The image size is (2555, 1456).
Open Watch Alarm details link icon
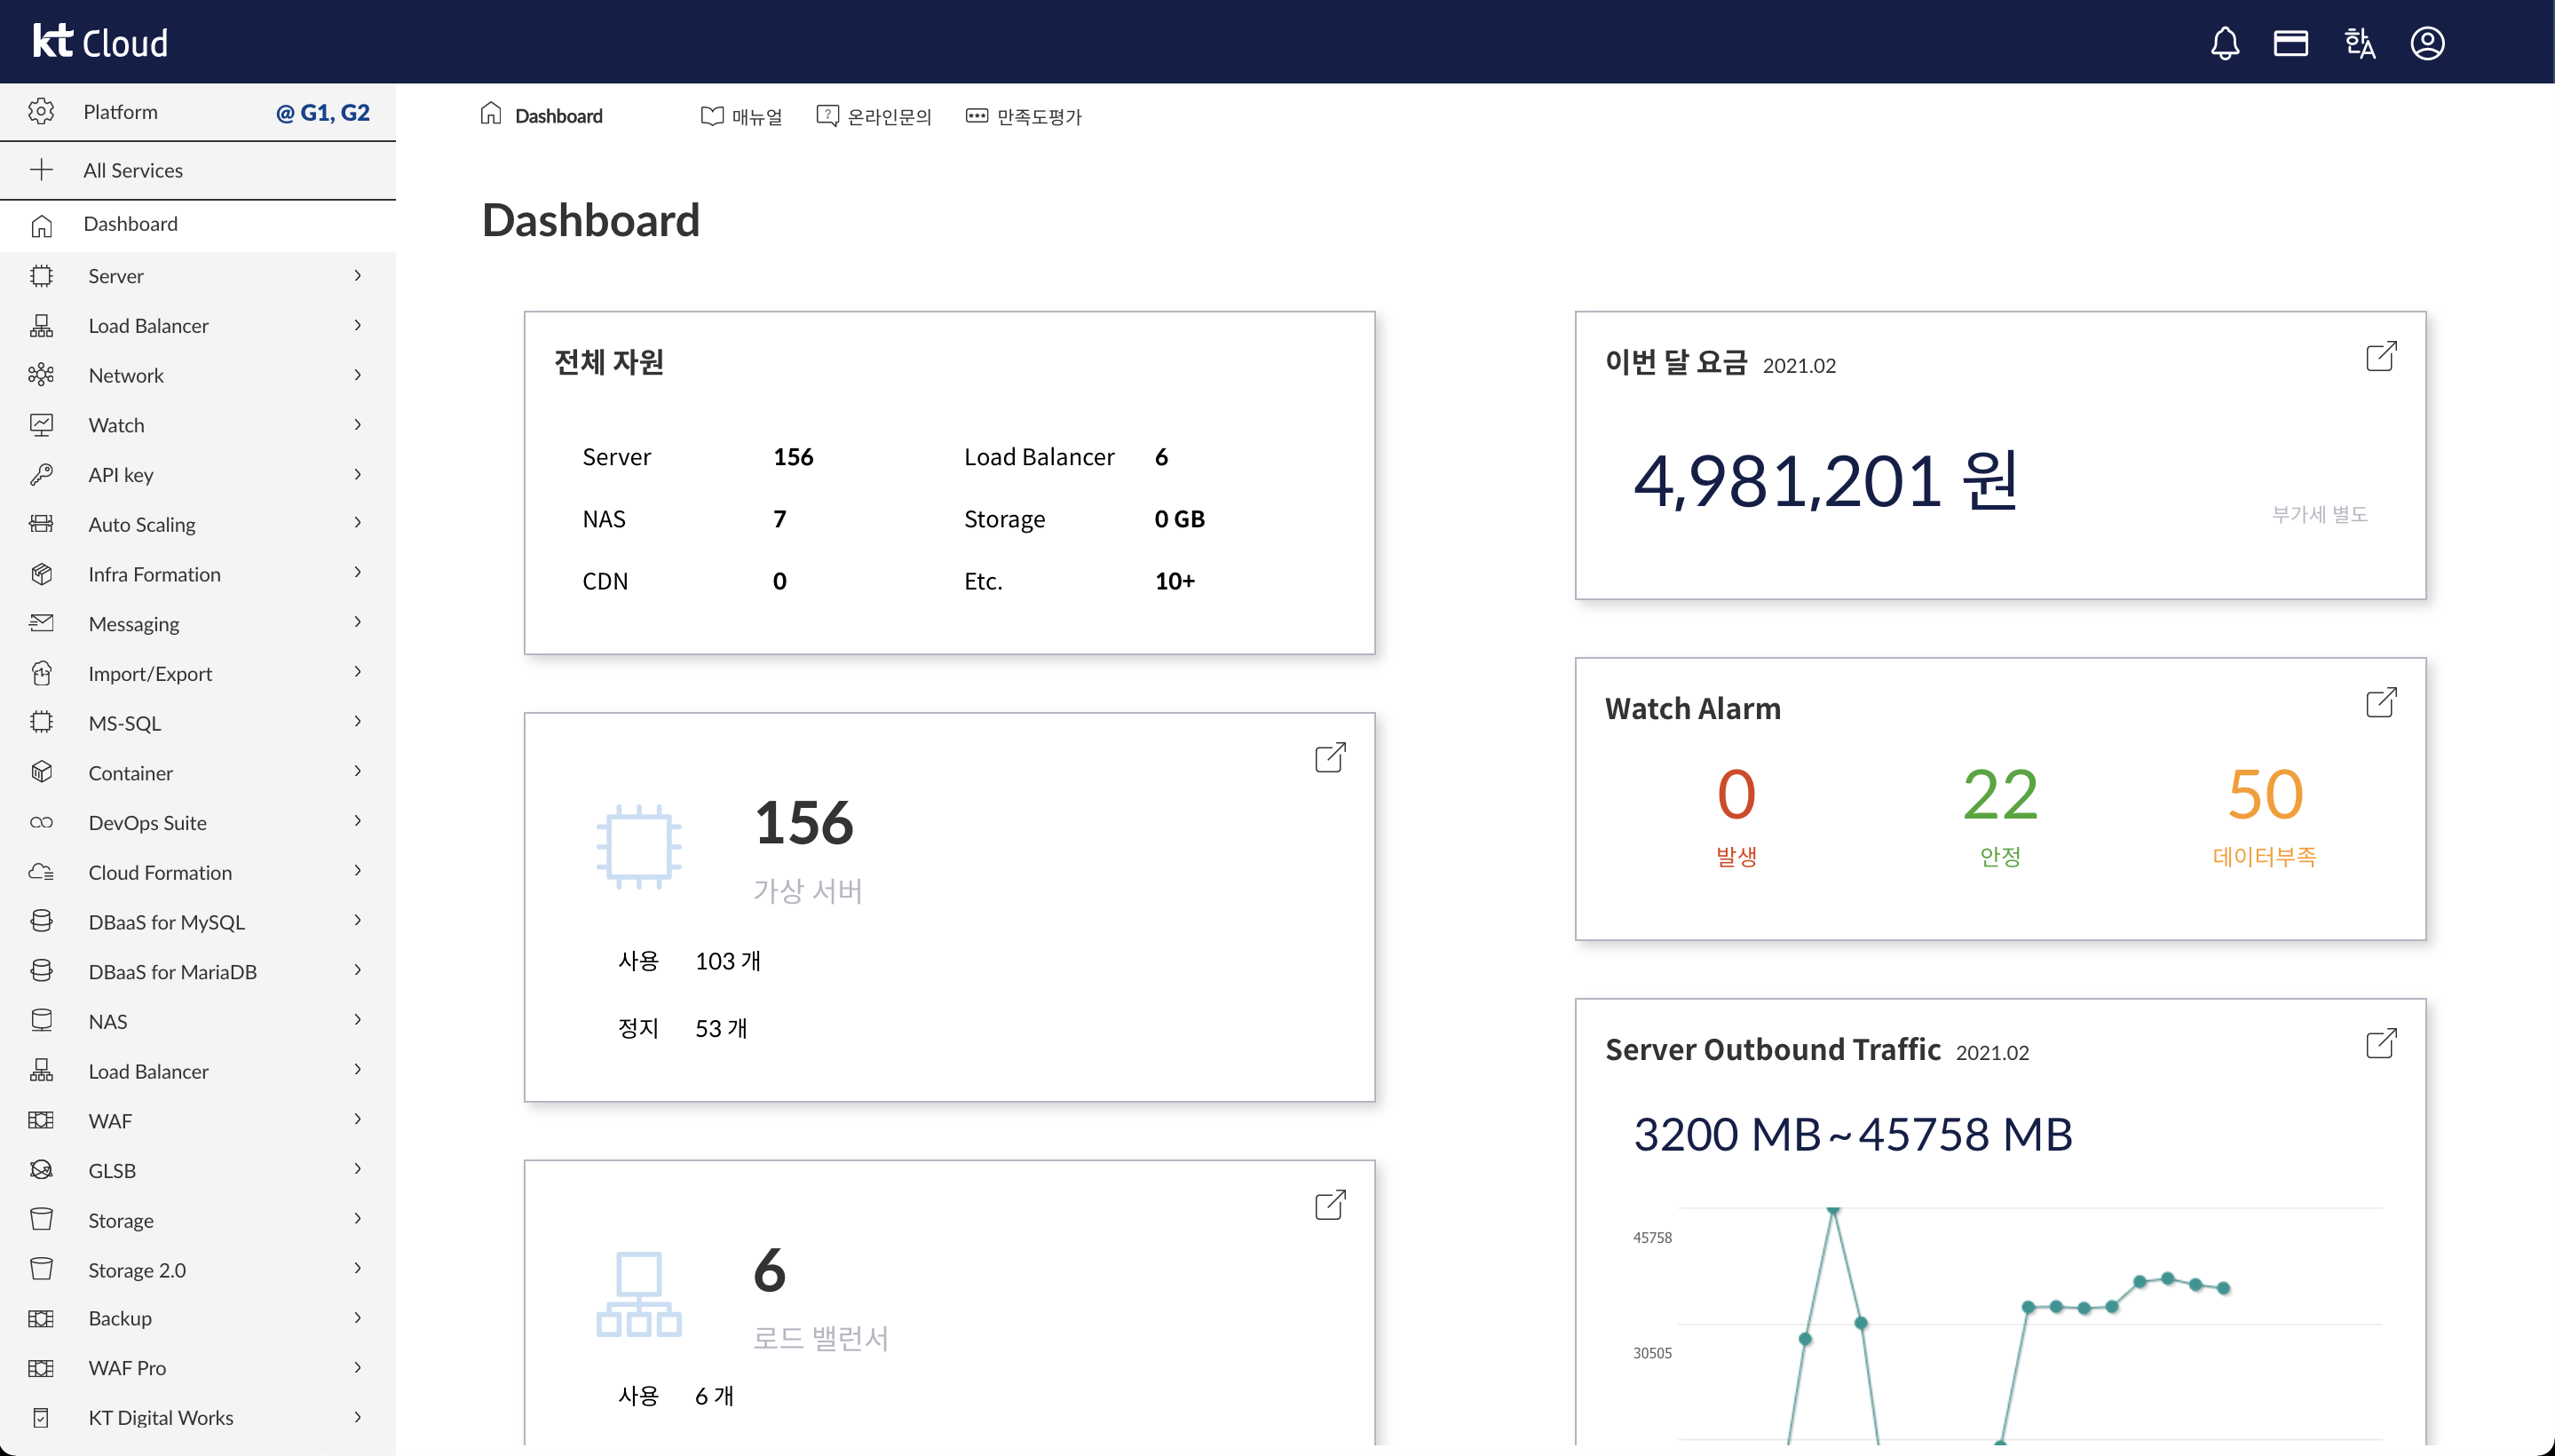click(x=2381, y=703)
